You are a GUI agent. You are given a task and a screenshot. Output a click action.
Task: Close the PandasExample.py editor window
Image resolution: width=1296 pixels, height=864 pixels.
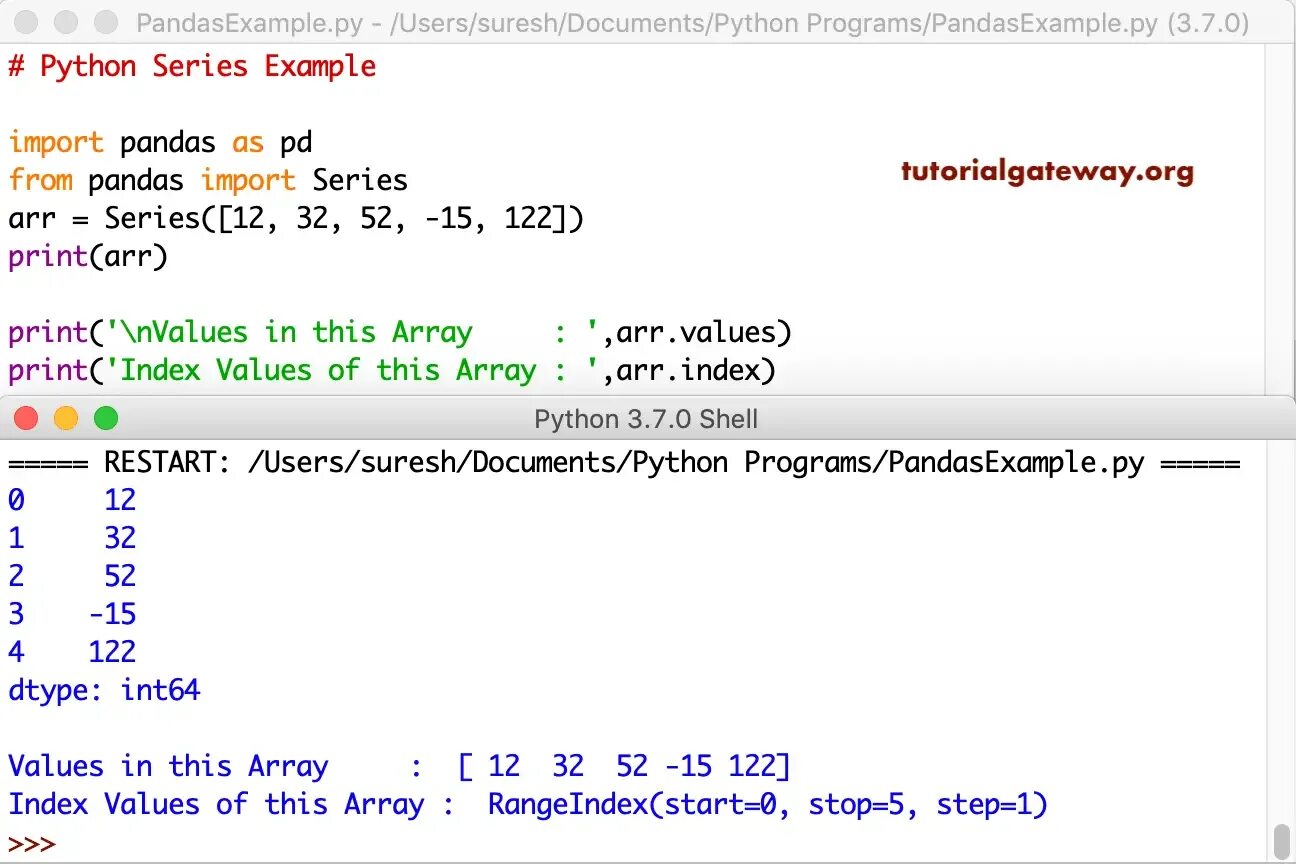(x=26, y=21)
